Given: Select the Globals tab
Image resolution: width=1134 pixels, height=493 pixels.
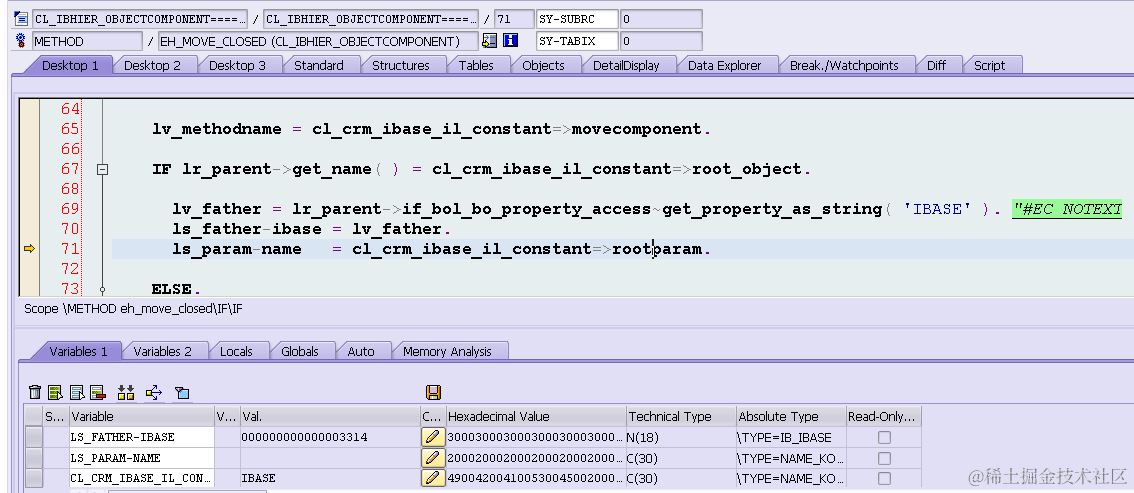Looking at the screenshot, I should tap(299, 351).
